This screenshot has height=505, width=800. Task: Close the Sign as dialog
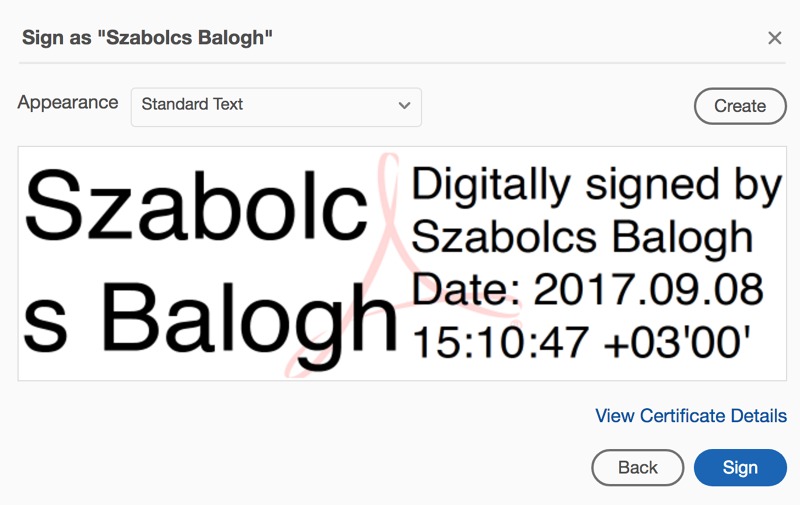pyautogui.click(x=774, y=38)
